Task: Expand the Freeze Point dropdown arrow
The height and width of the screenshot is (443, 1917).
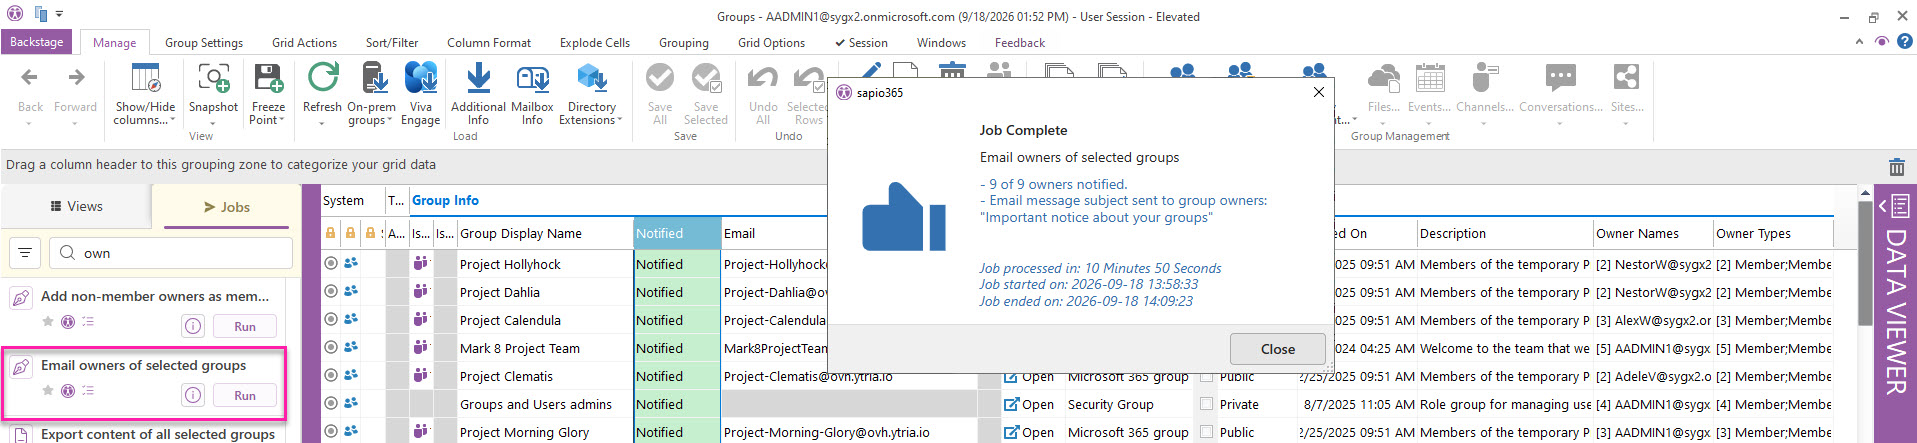Action: (282, 120)
